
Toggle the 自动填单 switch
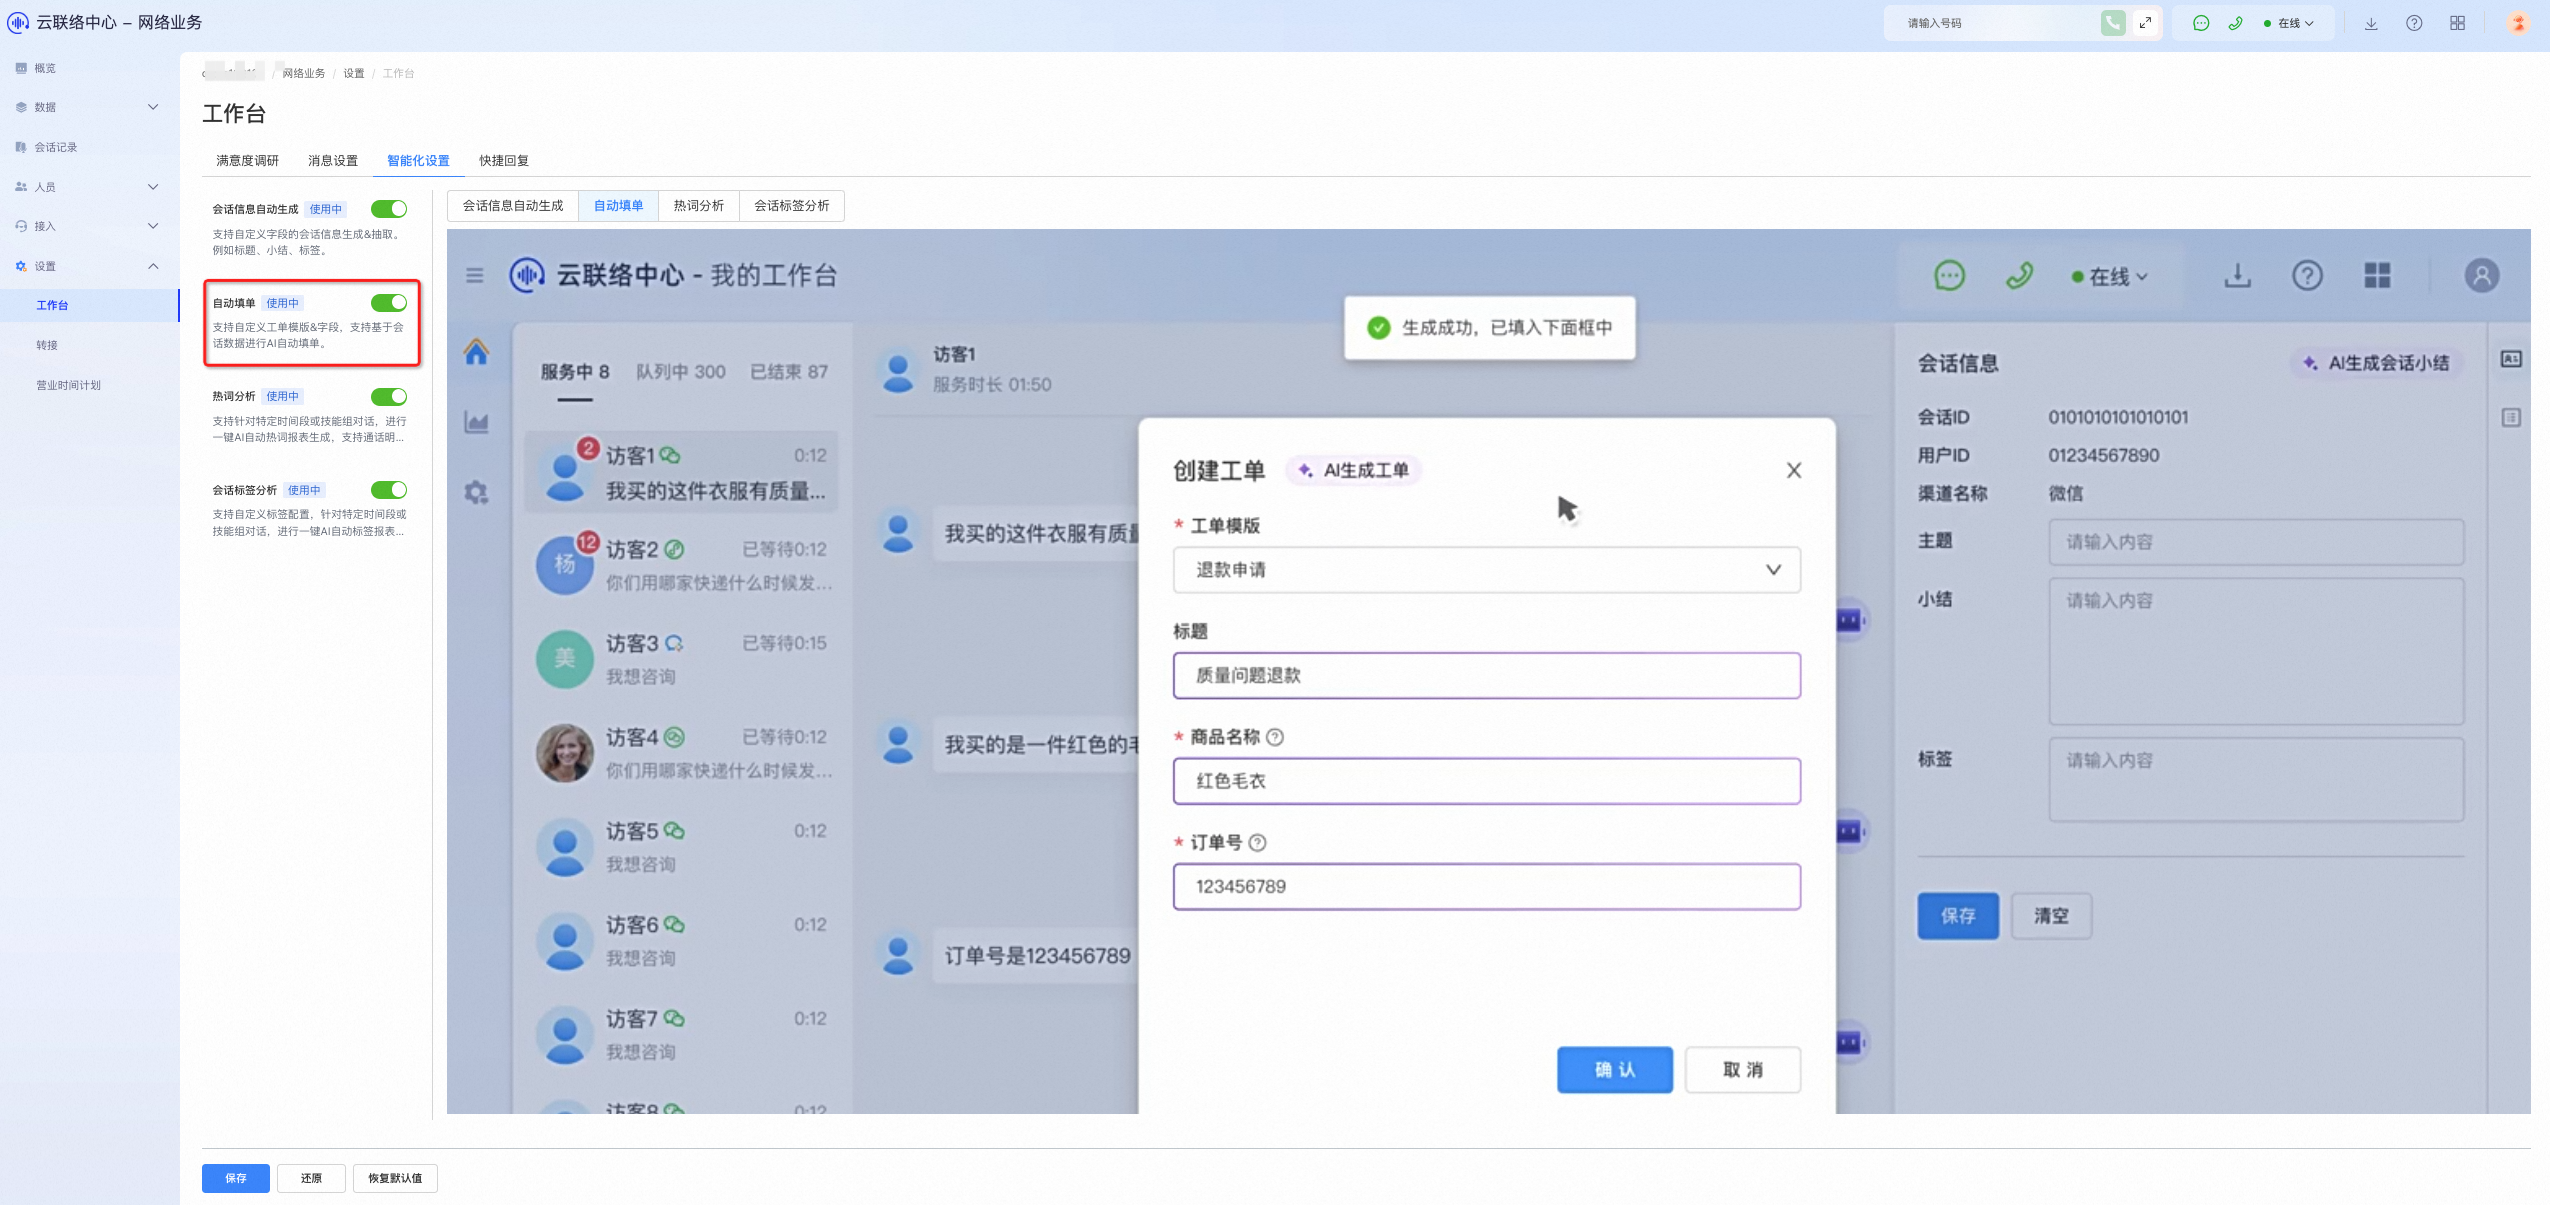pos(388,303)
